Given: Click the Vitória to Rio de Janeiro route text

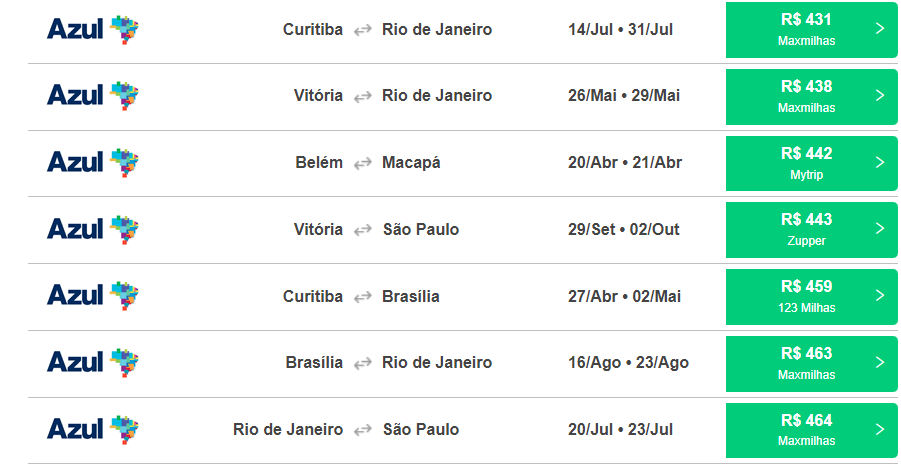Looking at the screenshot, I should pyautogui.click(x=393, y=95).
